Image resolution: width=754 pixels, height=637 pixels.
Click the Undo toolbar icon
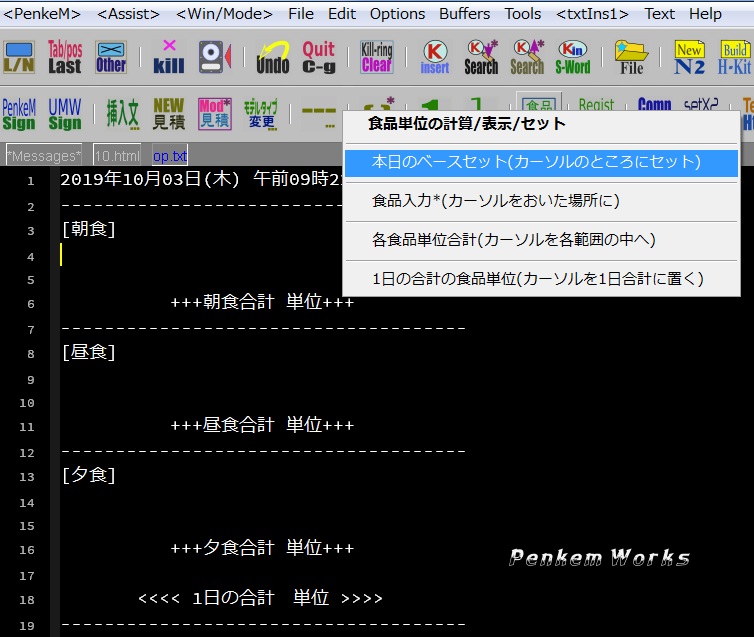click(x=273, y=57)
